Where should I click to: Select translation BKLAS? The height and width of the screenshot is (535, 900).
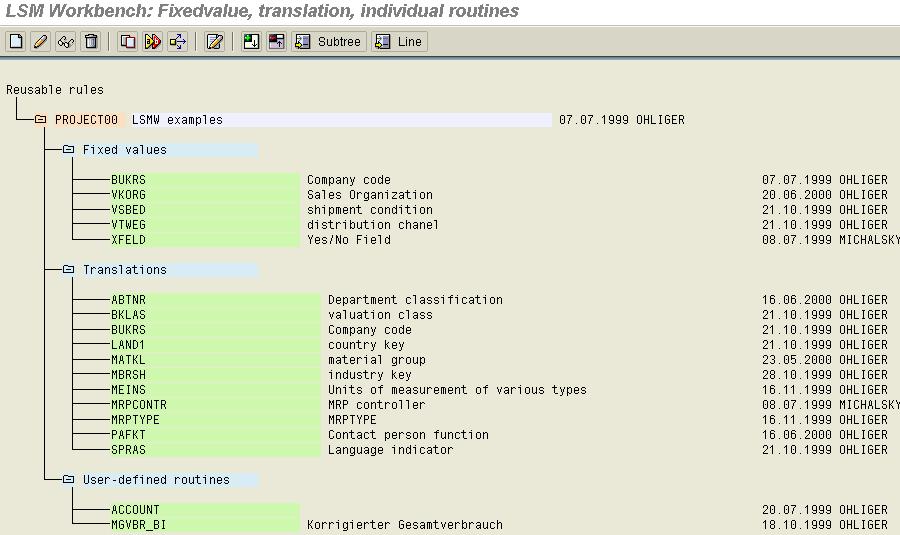215,315
